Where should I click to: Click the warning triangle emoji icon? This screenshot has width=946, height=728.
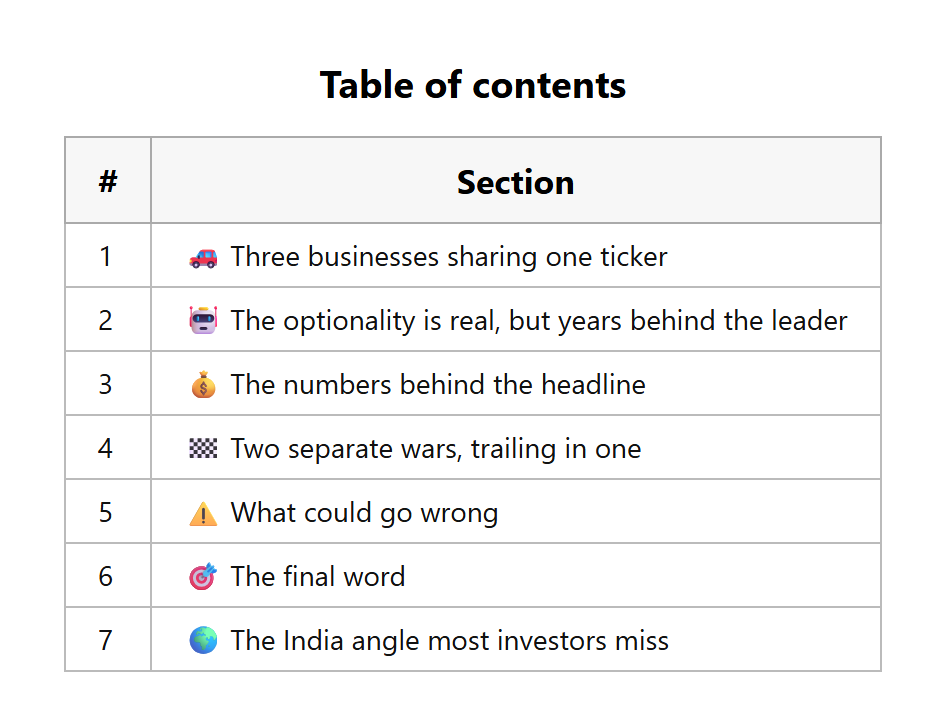pyautogui.click(x=203, y=513)
